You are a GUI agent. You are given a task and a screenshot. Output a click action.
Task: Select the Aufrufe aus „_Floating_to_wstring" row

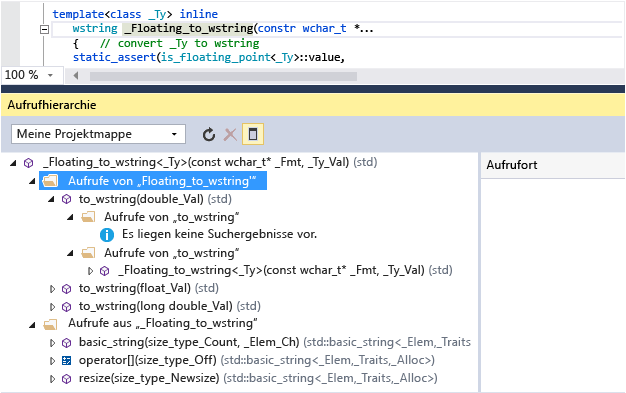(x=162, y=323)
